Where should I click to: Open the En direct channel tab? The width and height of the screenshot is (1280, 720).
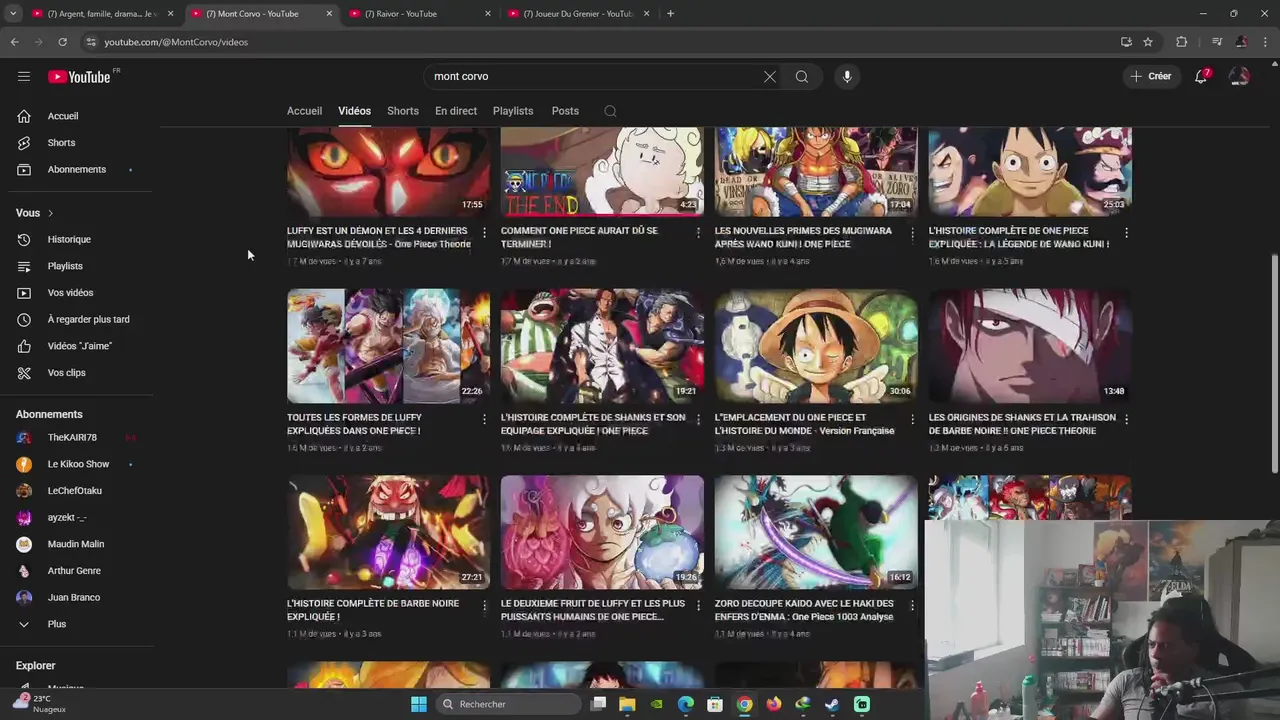tap(456, 111)
